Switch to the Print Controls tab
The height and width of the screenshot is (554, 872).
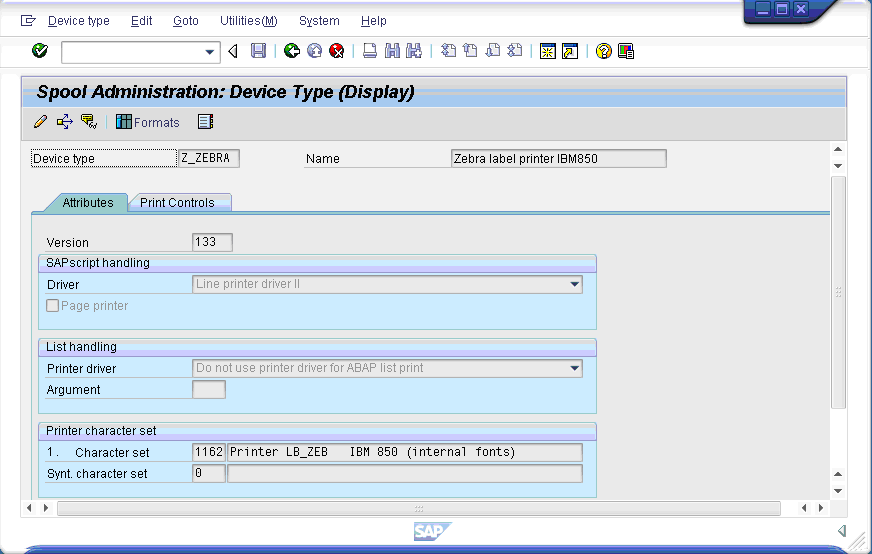[x=177, y=203]
